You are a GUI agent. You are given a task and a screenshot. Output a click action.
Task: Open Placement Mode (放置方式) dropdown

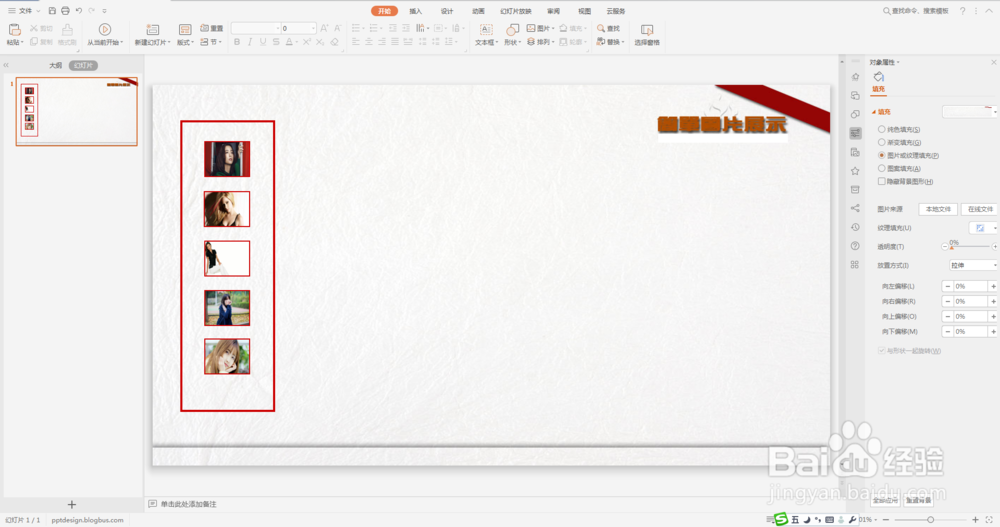point(973,265)
